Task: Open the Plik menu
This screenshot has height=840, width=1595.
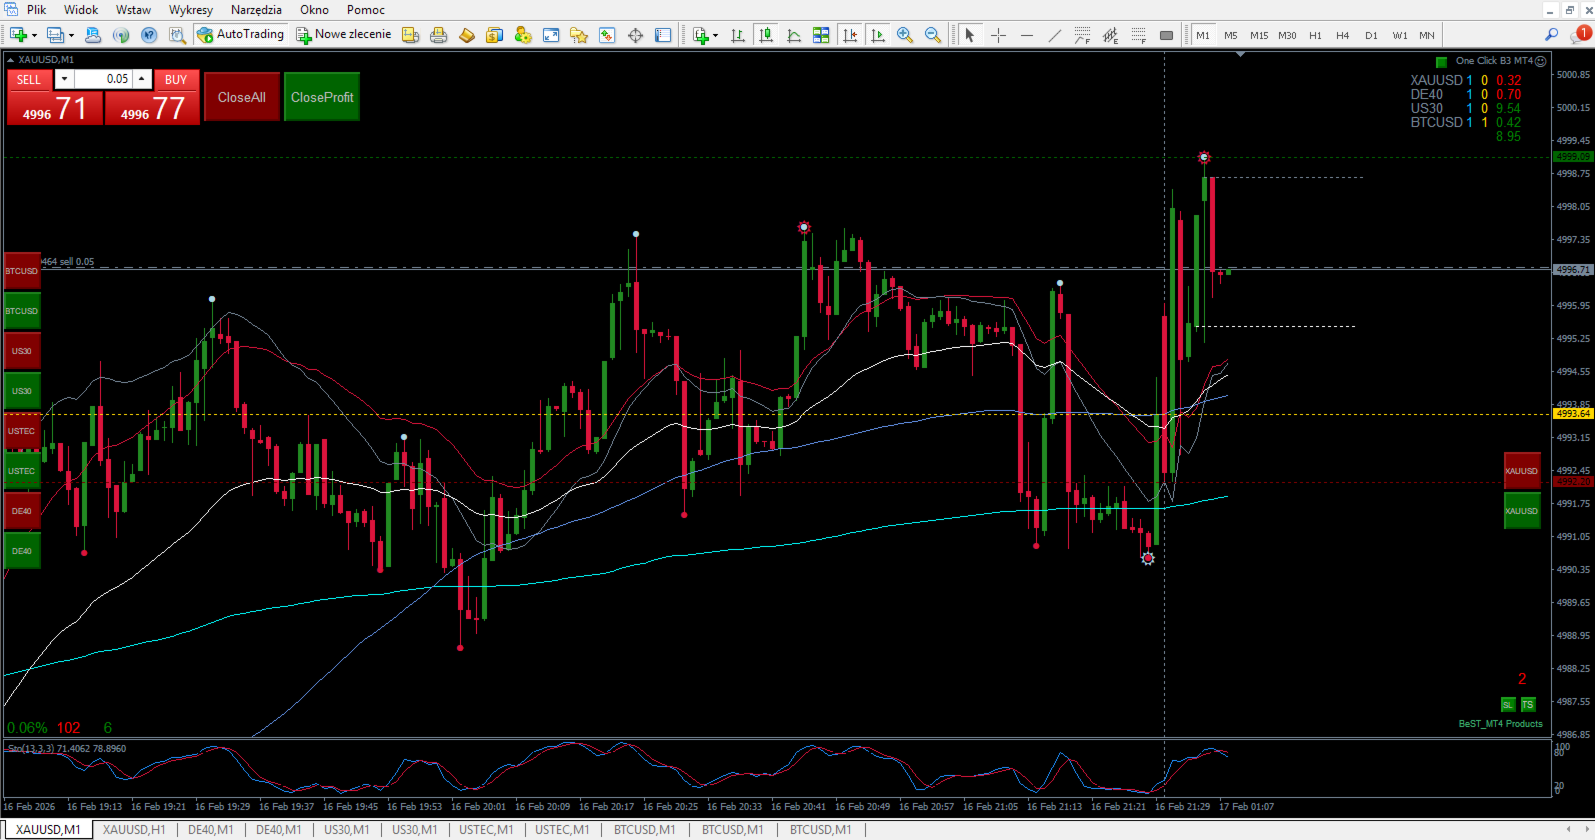Action: pos(36,10)
